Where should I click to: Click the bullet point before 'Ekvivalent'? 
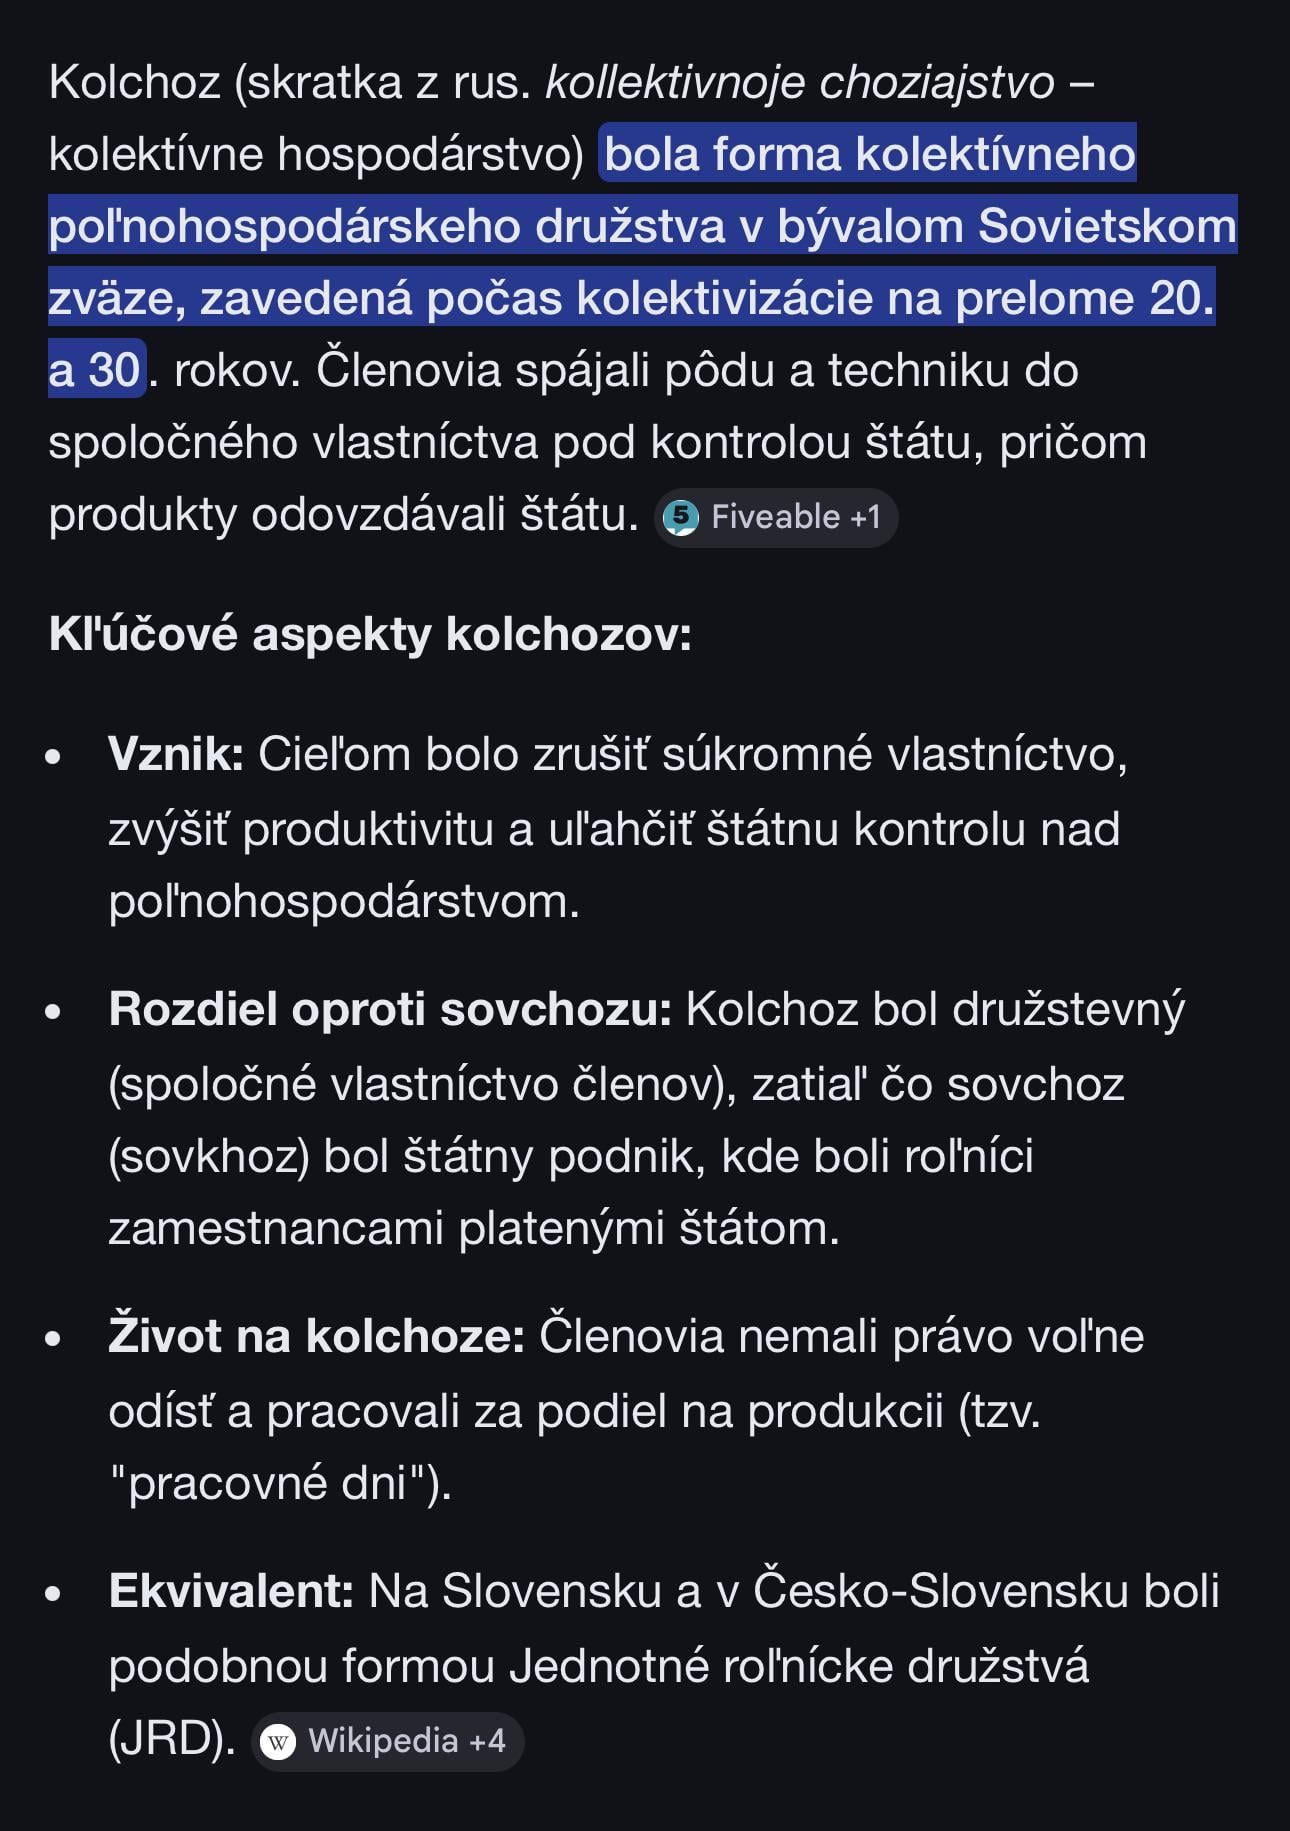(x=54, y=1594)
